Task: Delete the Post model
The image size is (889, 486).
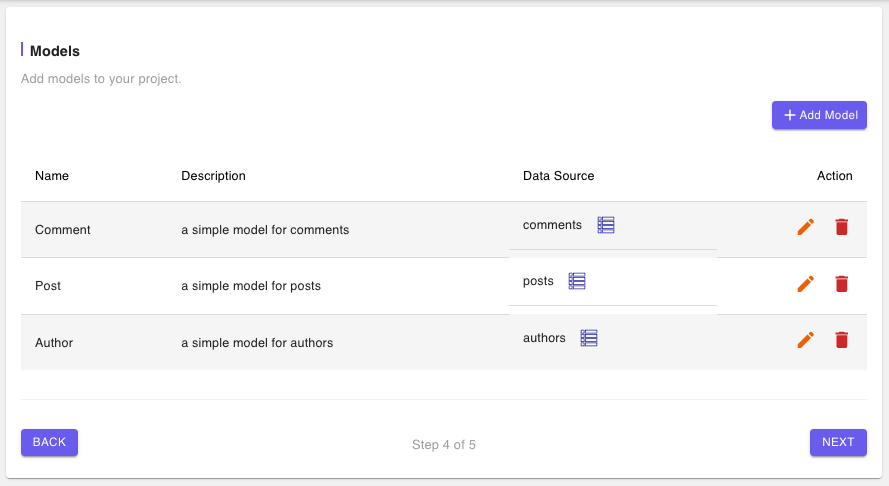Action: tap(841, 284)
